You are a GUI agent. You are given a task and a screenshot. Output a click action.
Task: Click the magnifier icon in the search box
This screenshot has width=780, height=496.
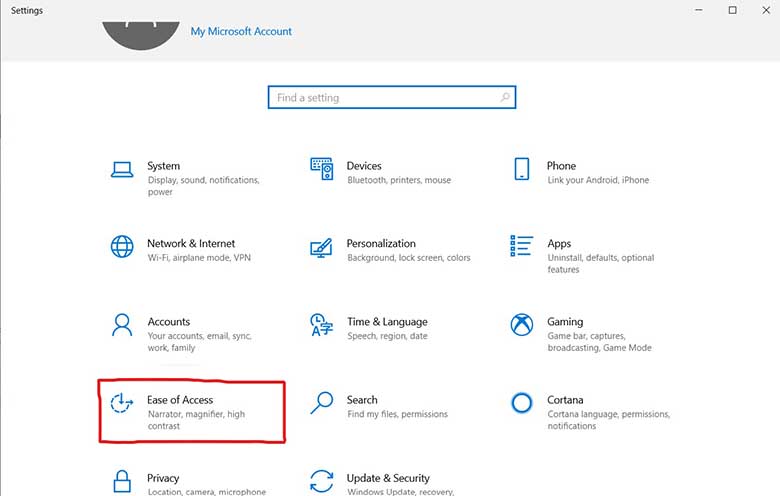pos(505,97)
